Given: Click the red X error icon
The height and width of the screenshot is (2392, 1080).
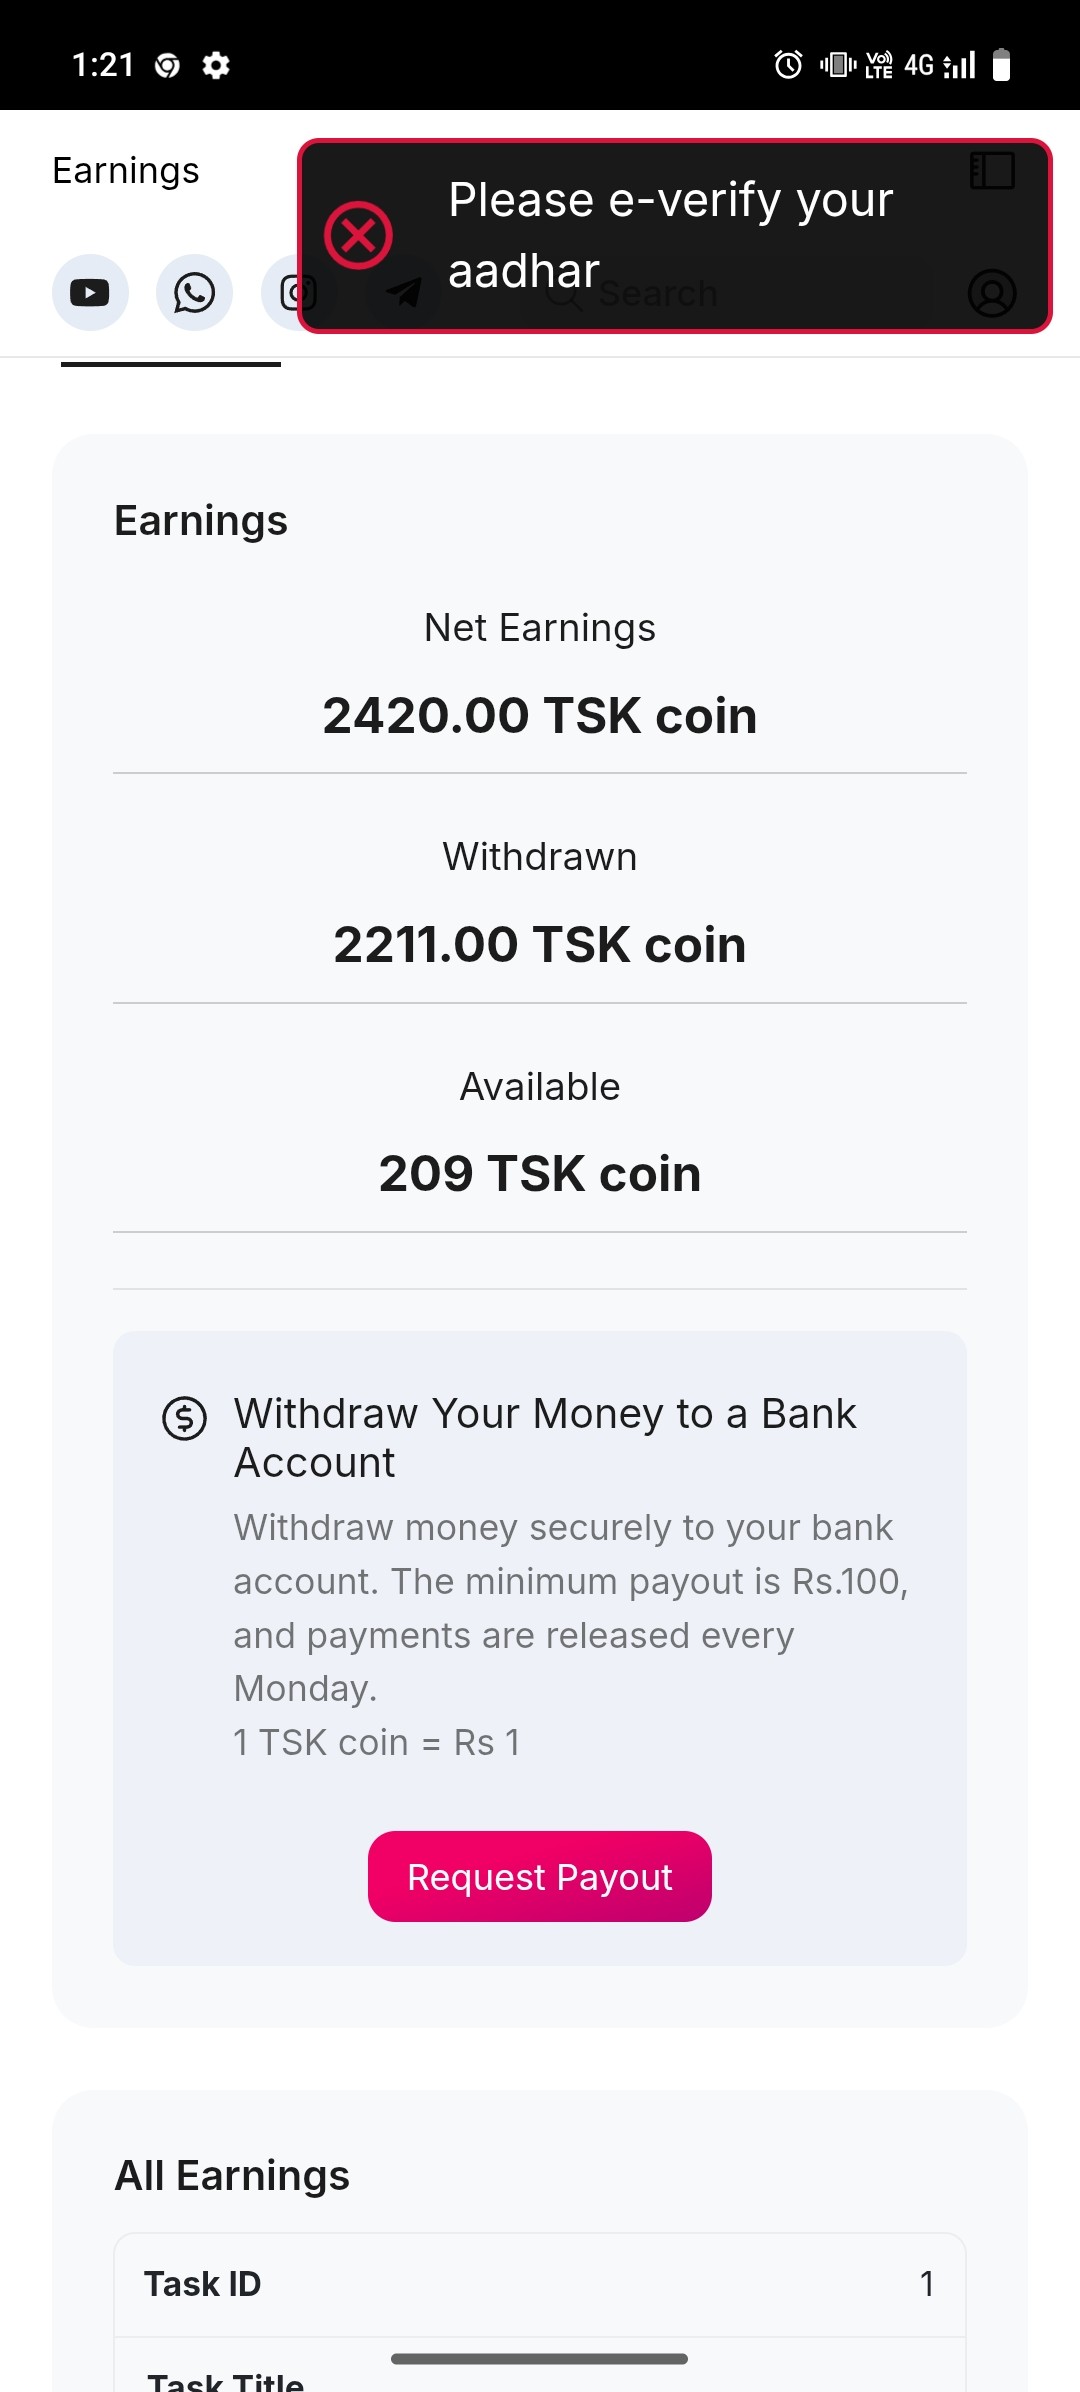Looking at the screenshot, I should pos(358,236).
